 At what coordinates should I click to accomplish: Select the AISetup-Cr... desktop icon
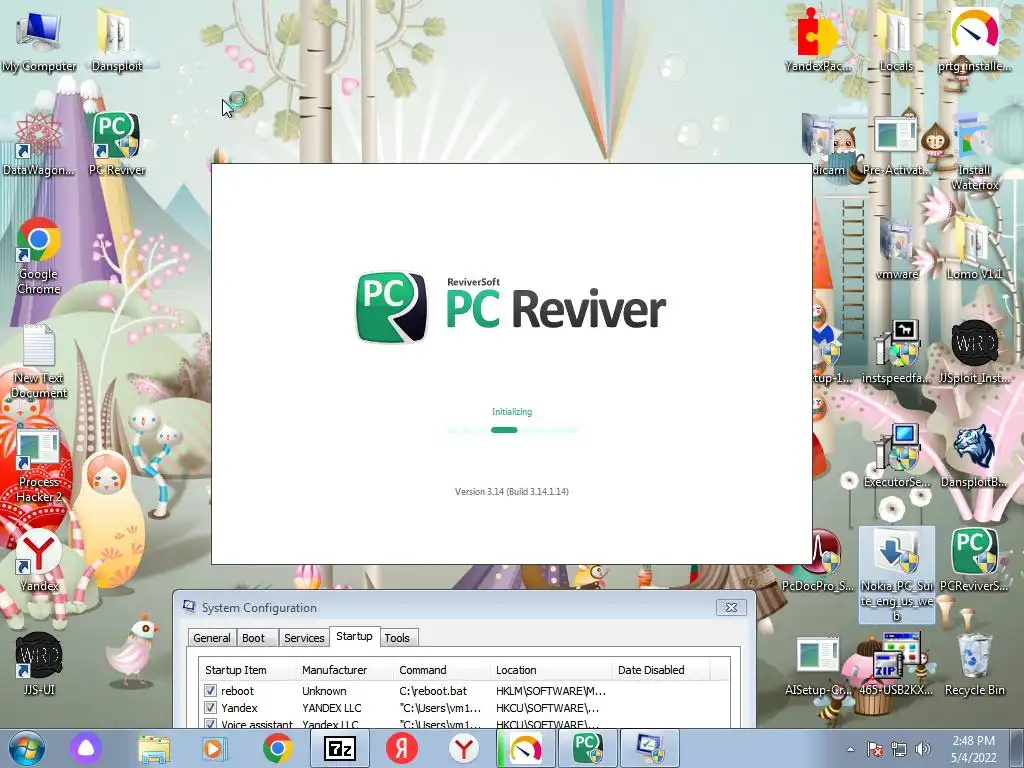coord(818,664)
